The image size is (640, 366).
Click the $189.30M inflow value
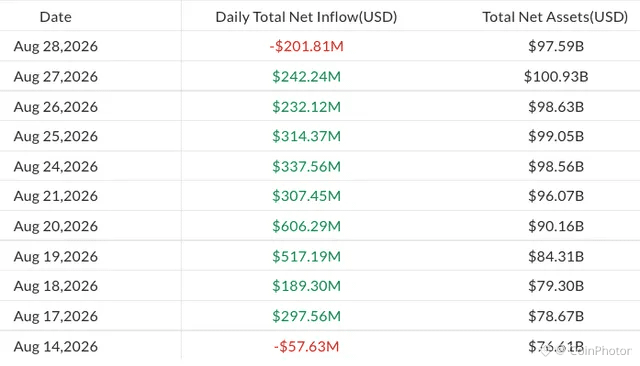coord(306,286)
